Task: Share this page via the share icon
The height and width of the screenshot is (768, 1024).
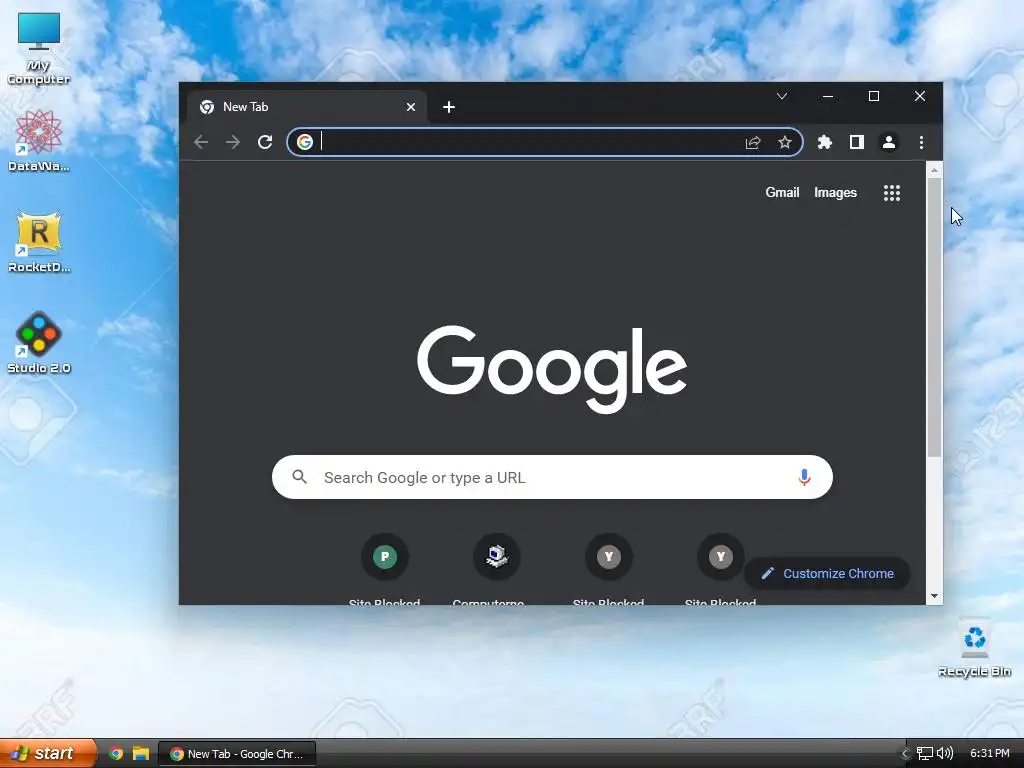Action: pos(753,142)
